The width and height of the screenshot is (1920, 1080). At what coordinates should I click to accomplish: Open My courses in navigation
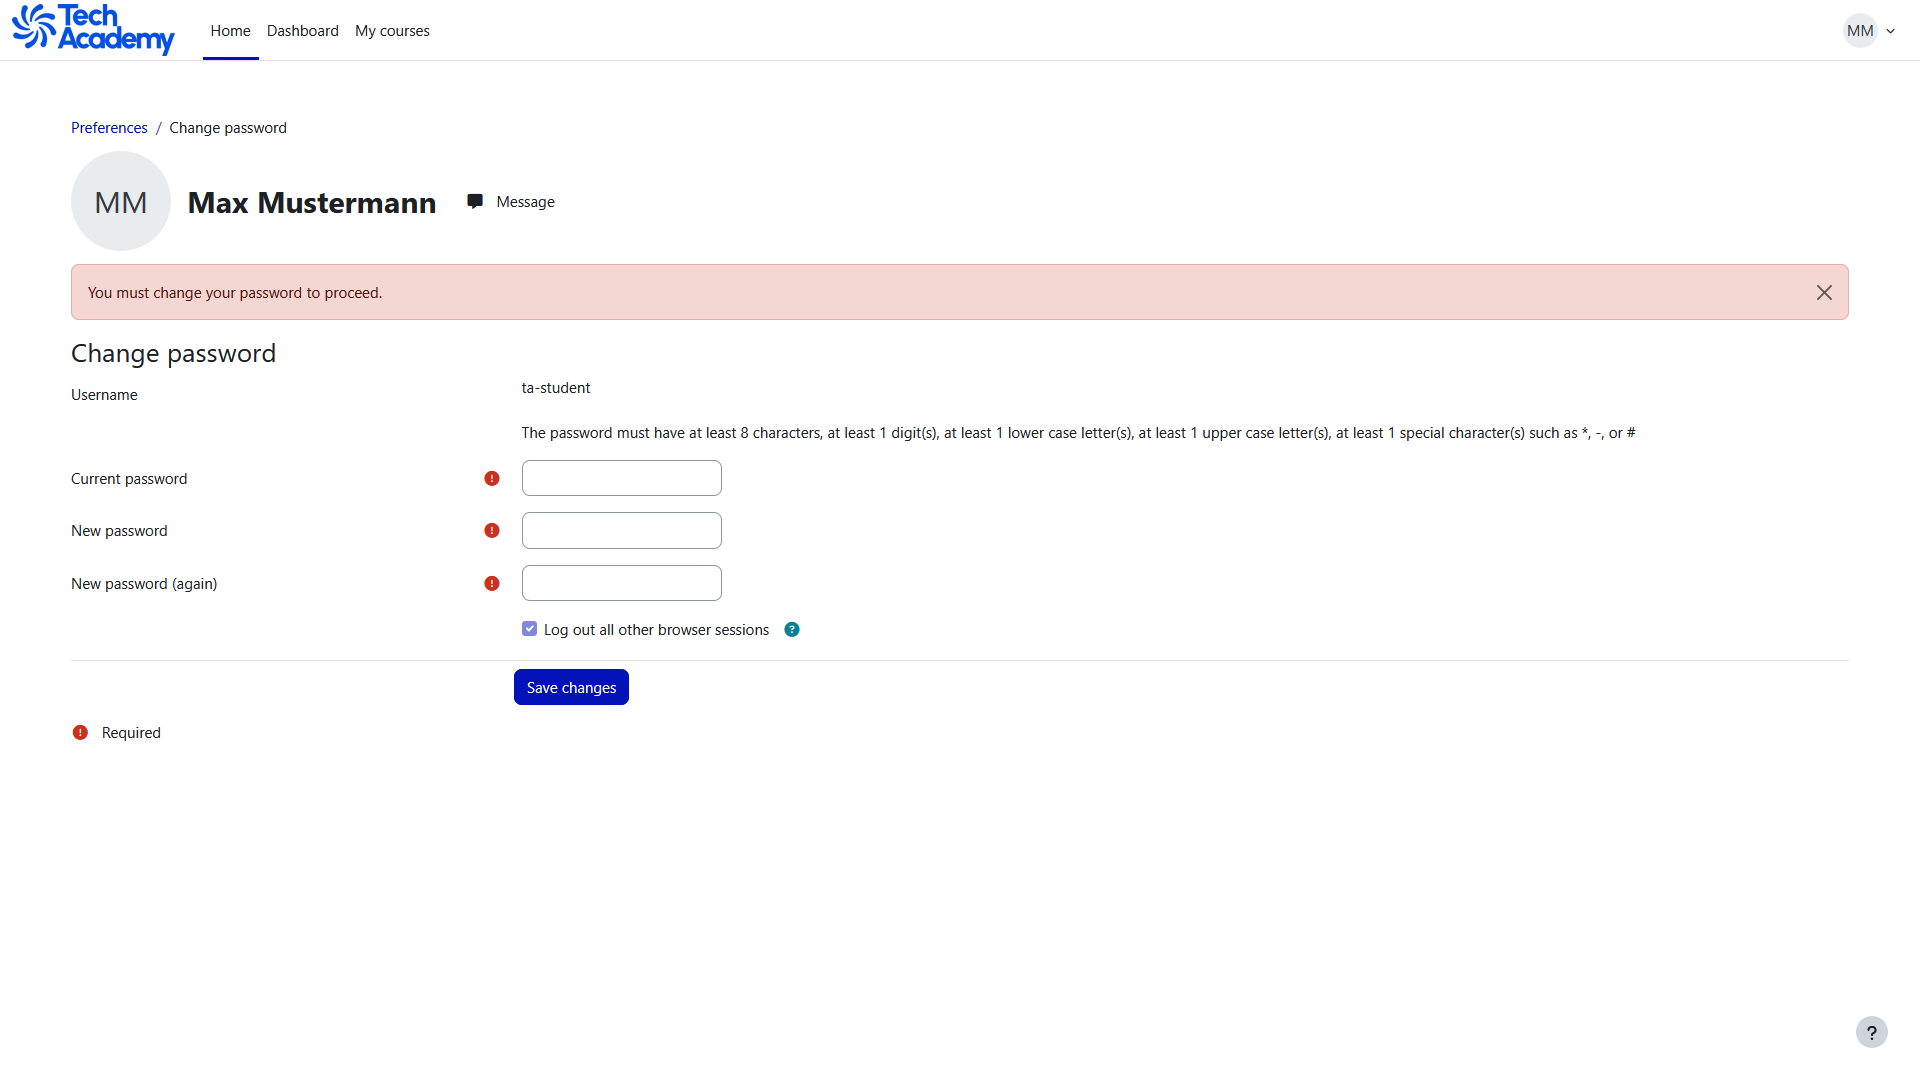[x=392, y=31]
